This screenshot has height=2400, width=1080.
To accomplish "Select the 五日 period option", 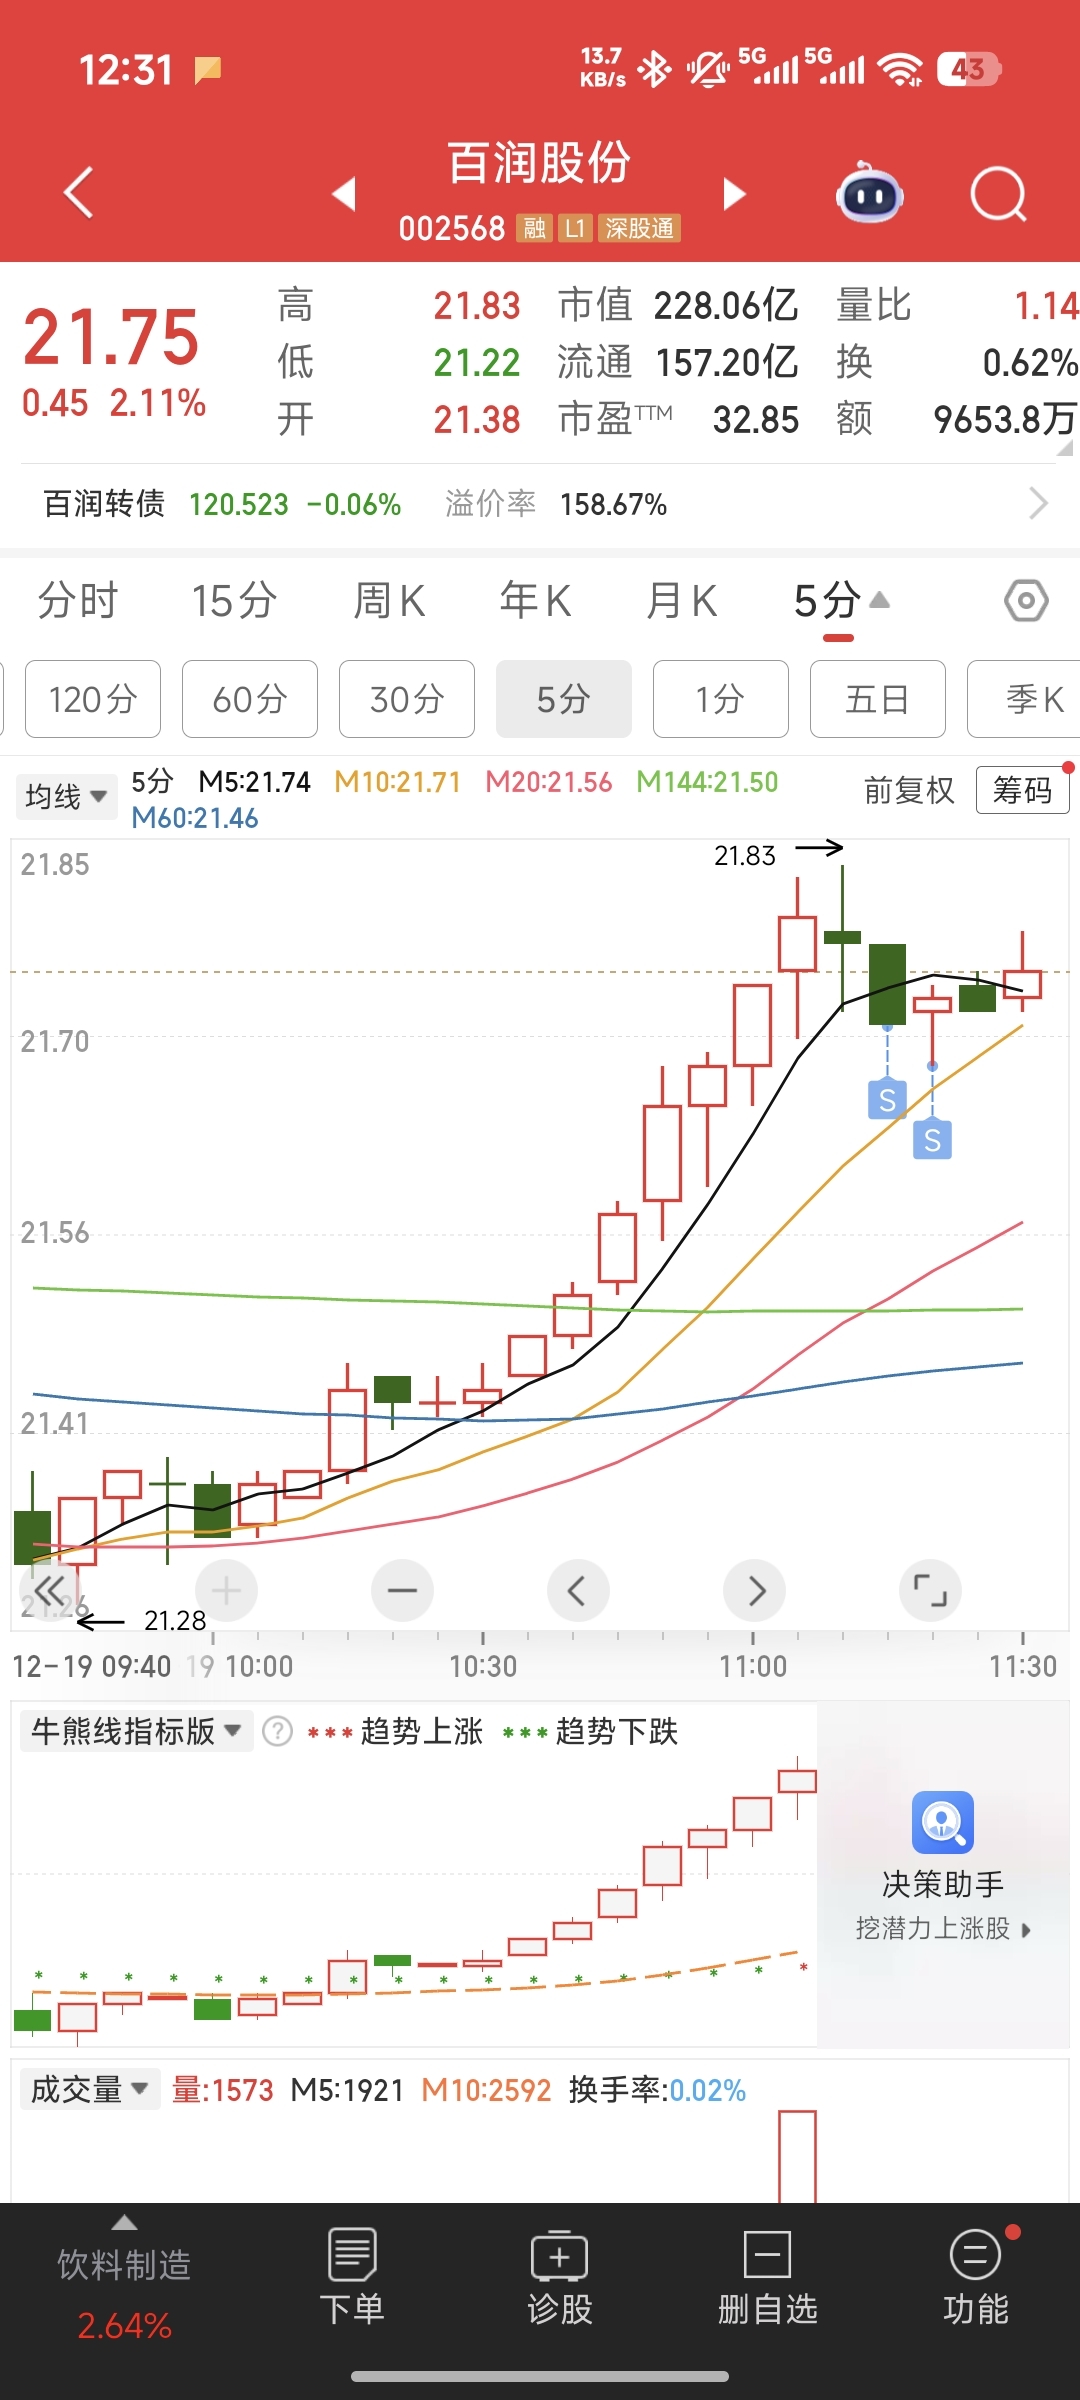I will 878,699.
